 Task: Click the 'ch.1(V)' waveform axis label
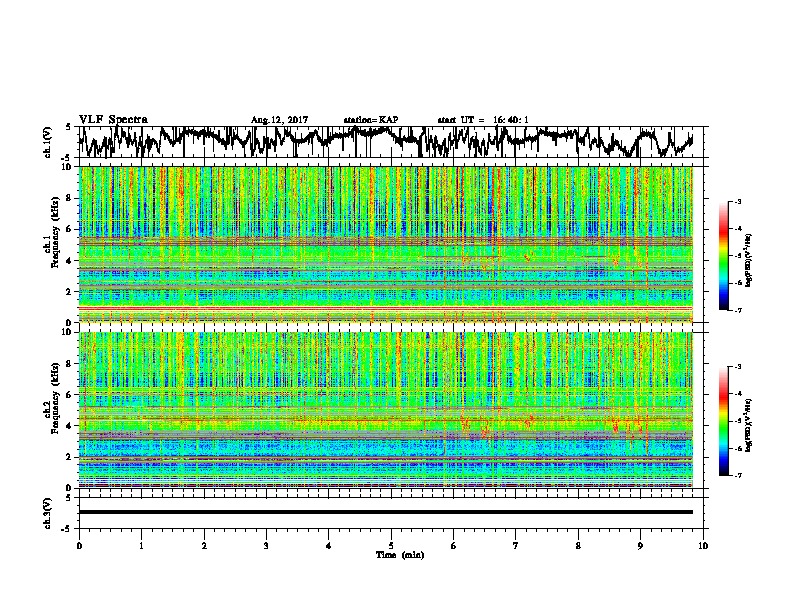(47, 142)
